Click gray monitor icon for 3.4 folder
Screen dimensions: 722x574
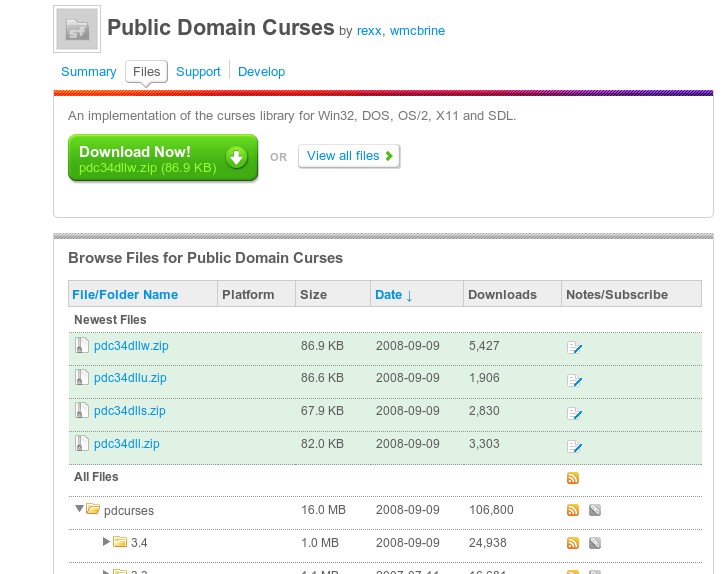point(594,543)
